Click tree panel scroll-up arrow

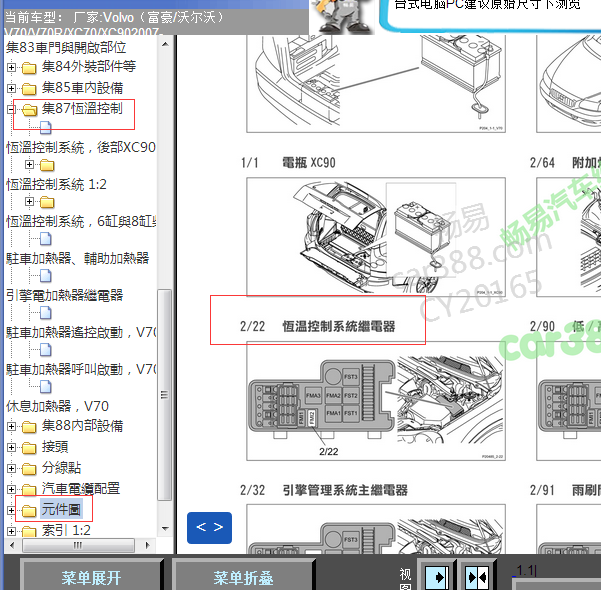click(x=165, y=44)
